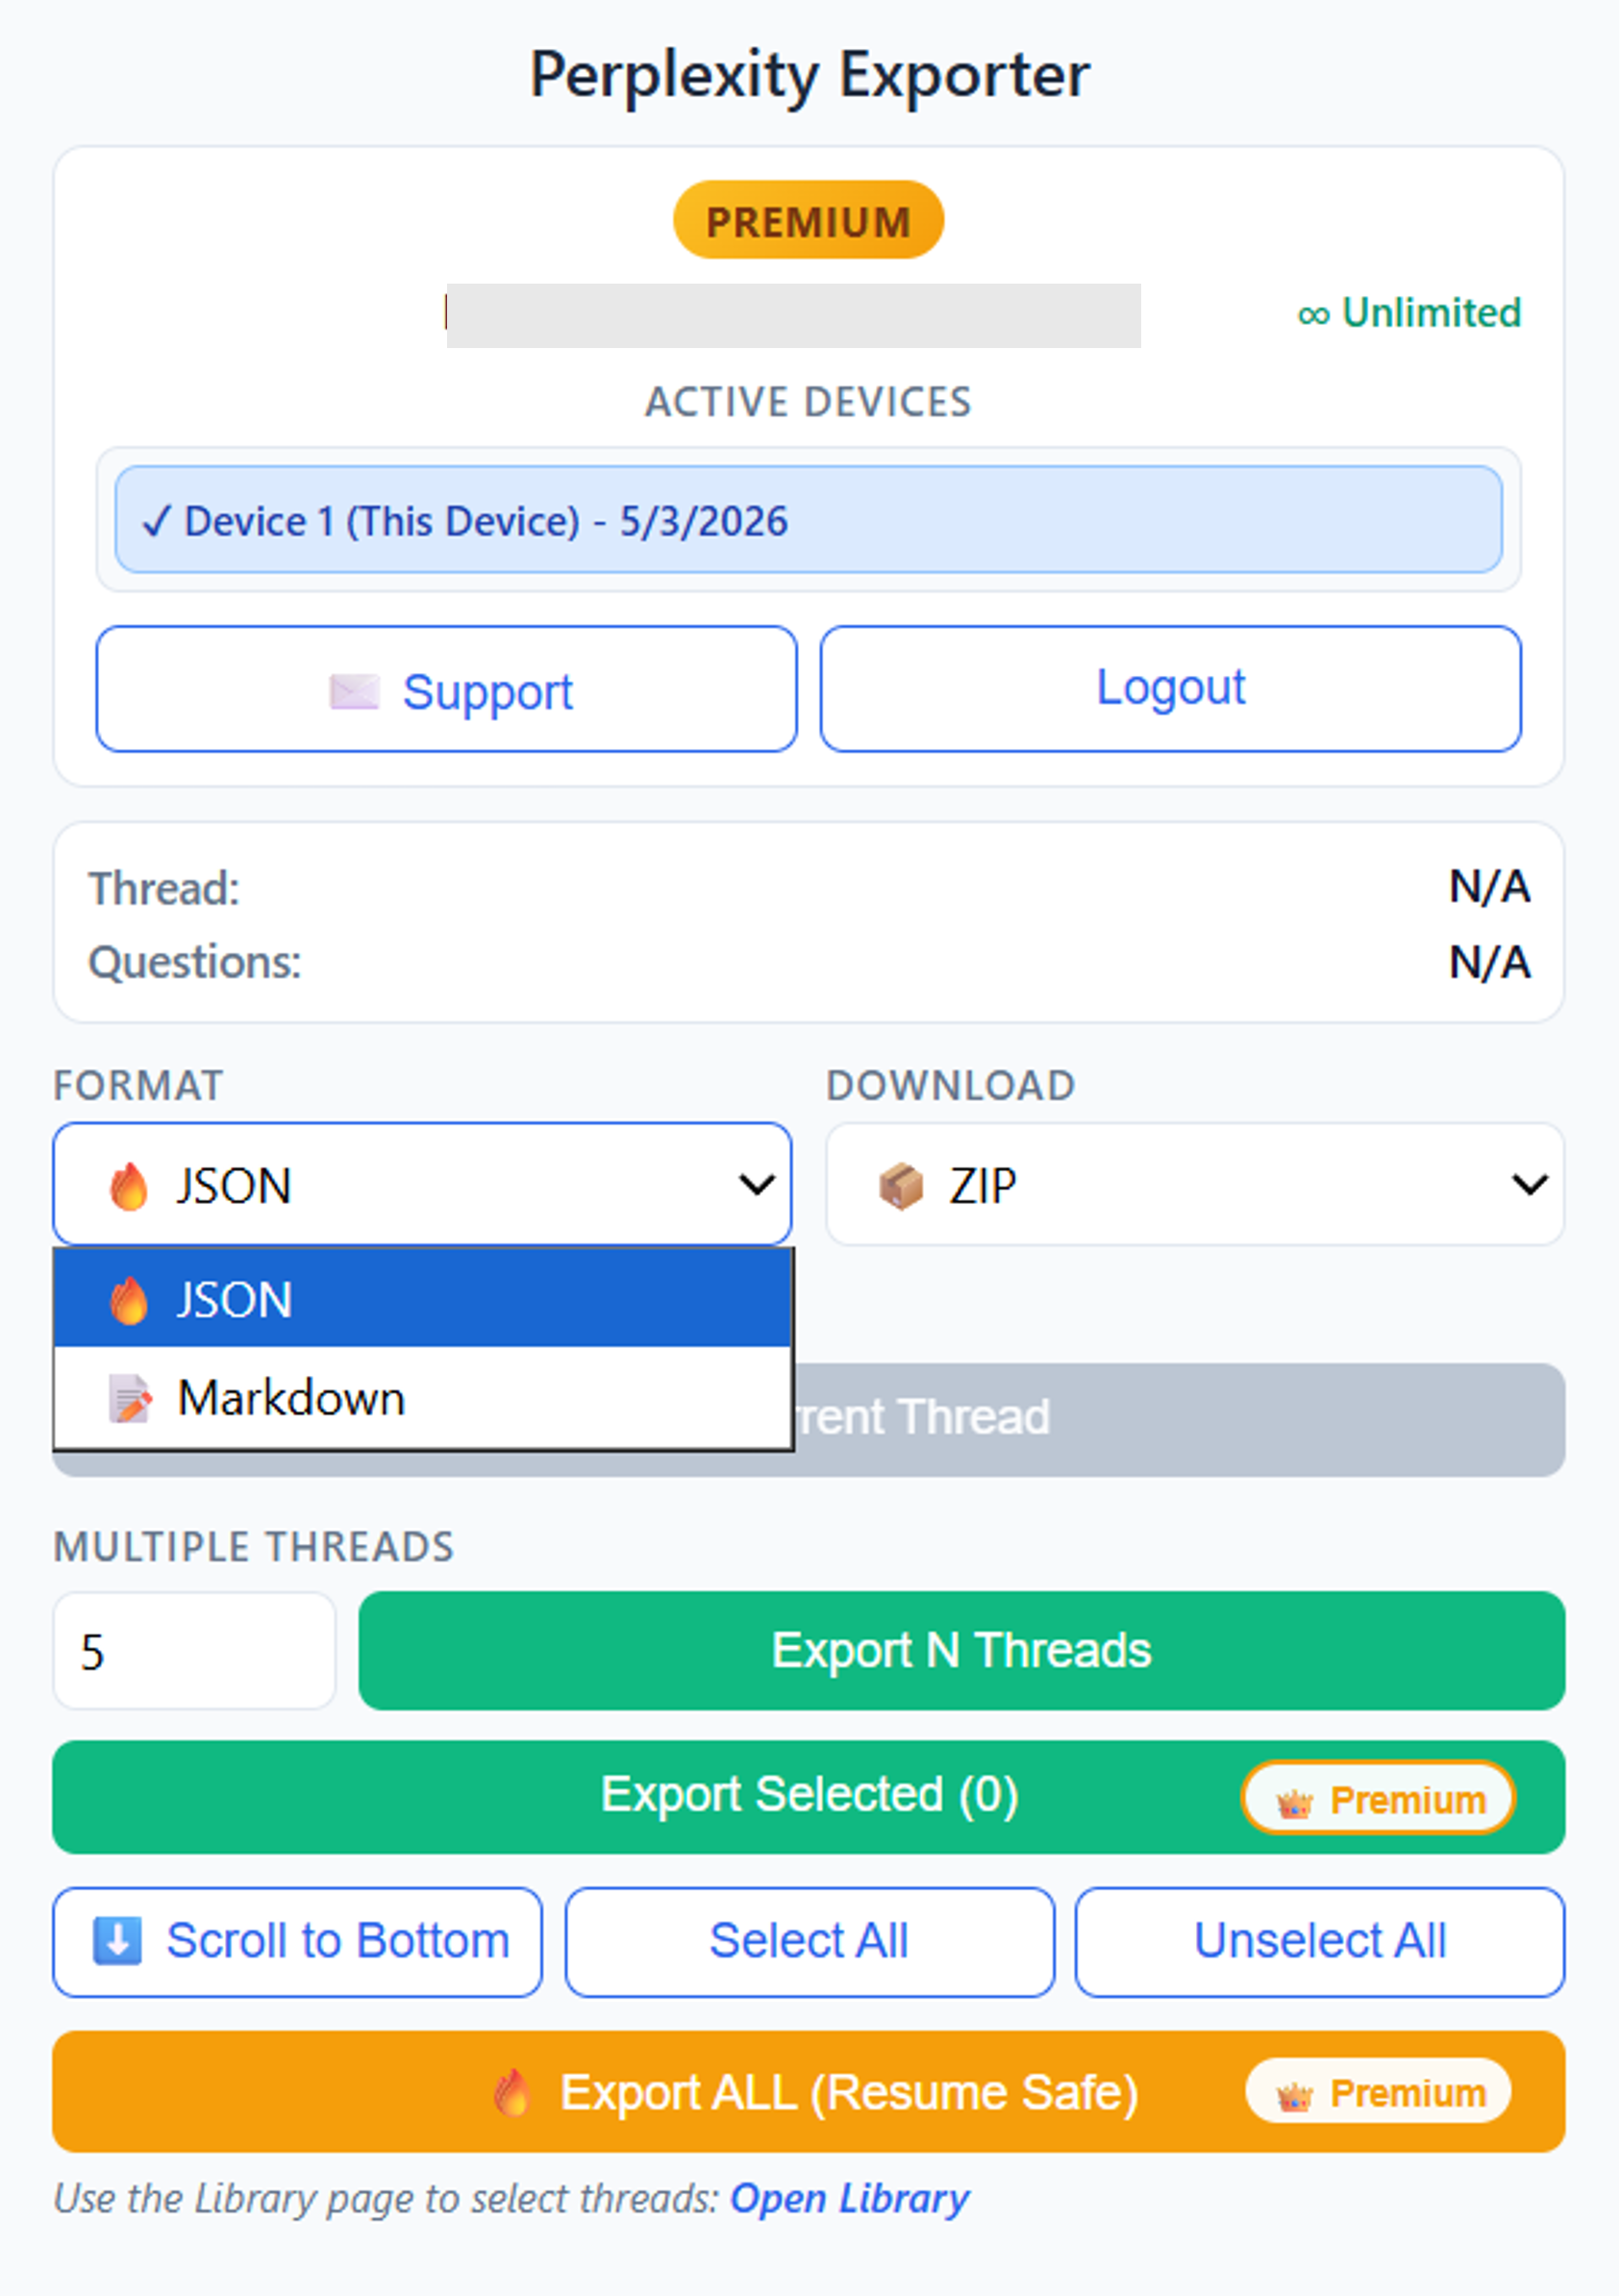Click the down-arrow icon on Scroll to Bottom
Viewport: 1620px width, 2296px height.
(x=117, y=1941)
